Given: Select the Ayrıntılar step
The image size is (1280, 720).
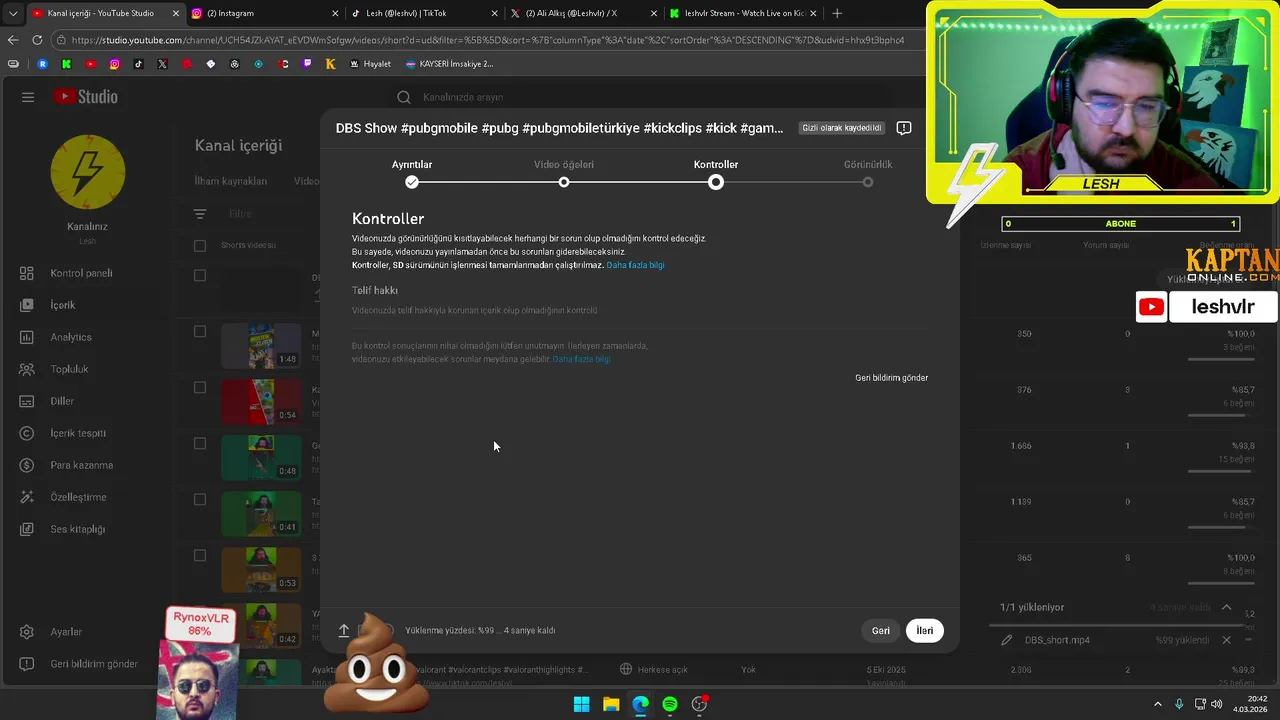Looking at the screenshot, I should [x=412, y=173].
